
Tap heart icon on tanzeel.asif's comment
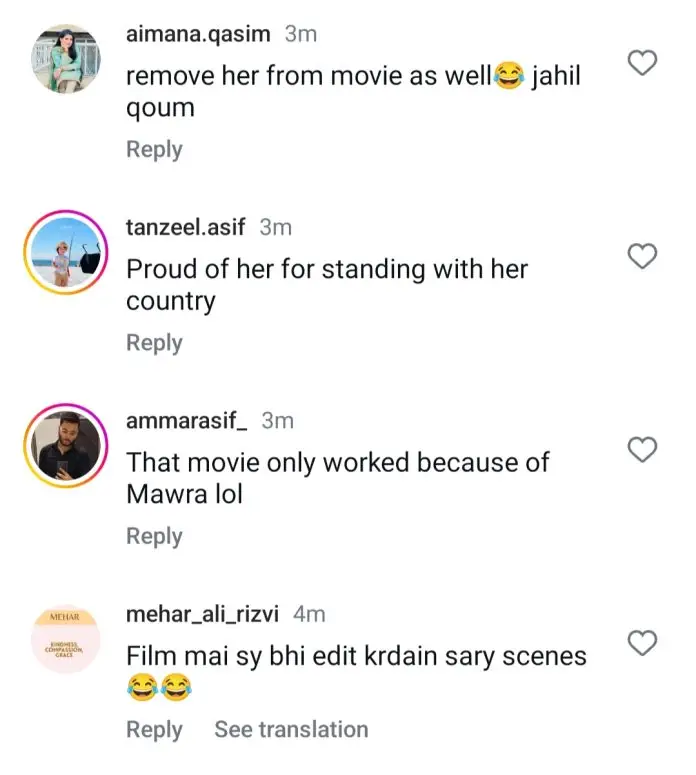tap(641, 257)
